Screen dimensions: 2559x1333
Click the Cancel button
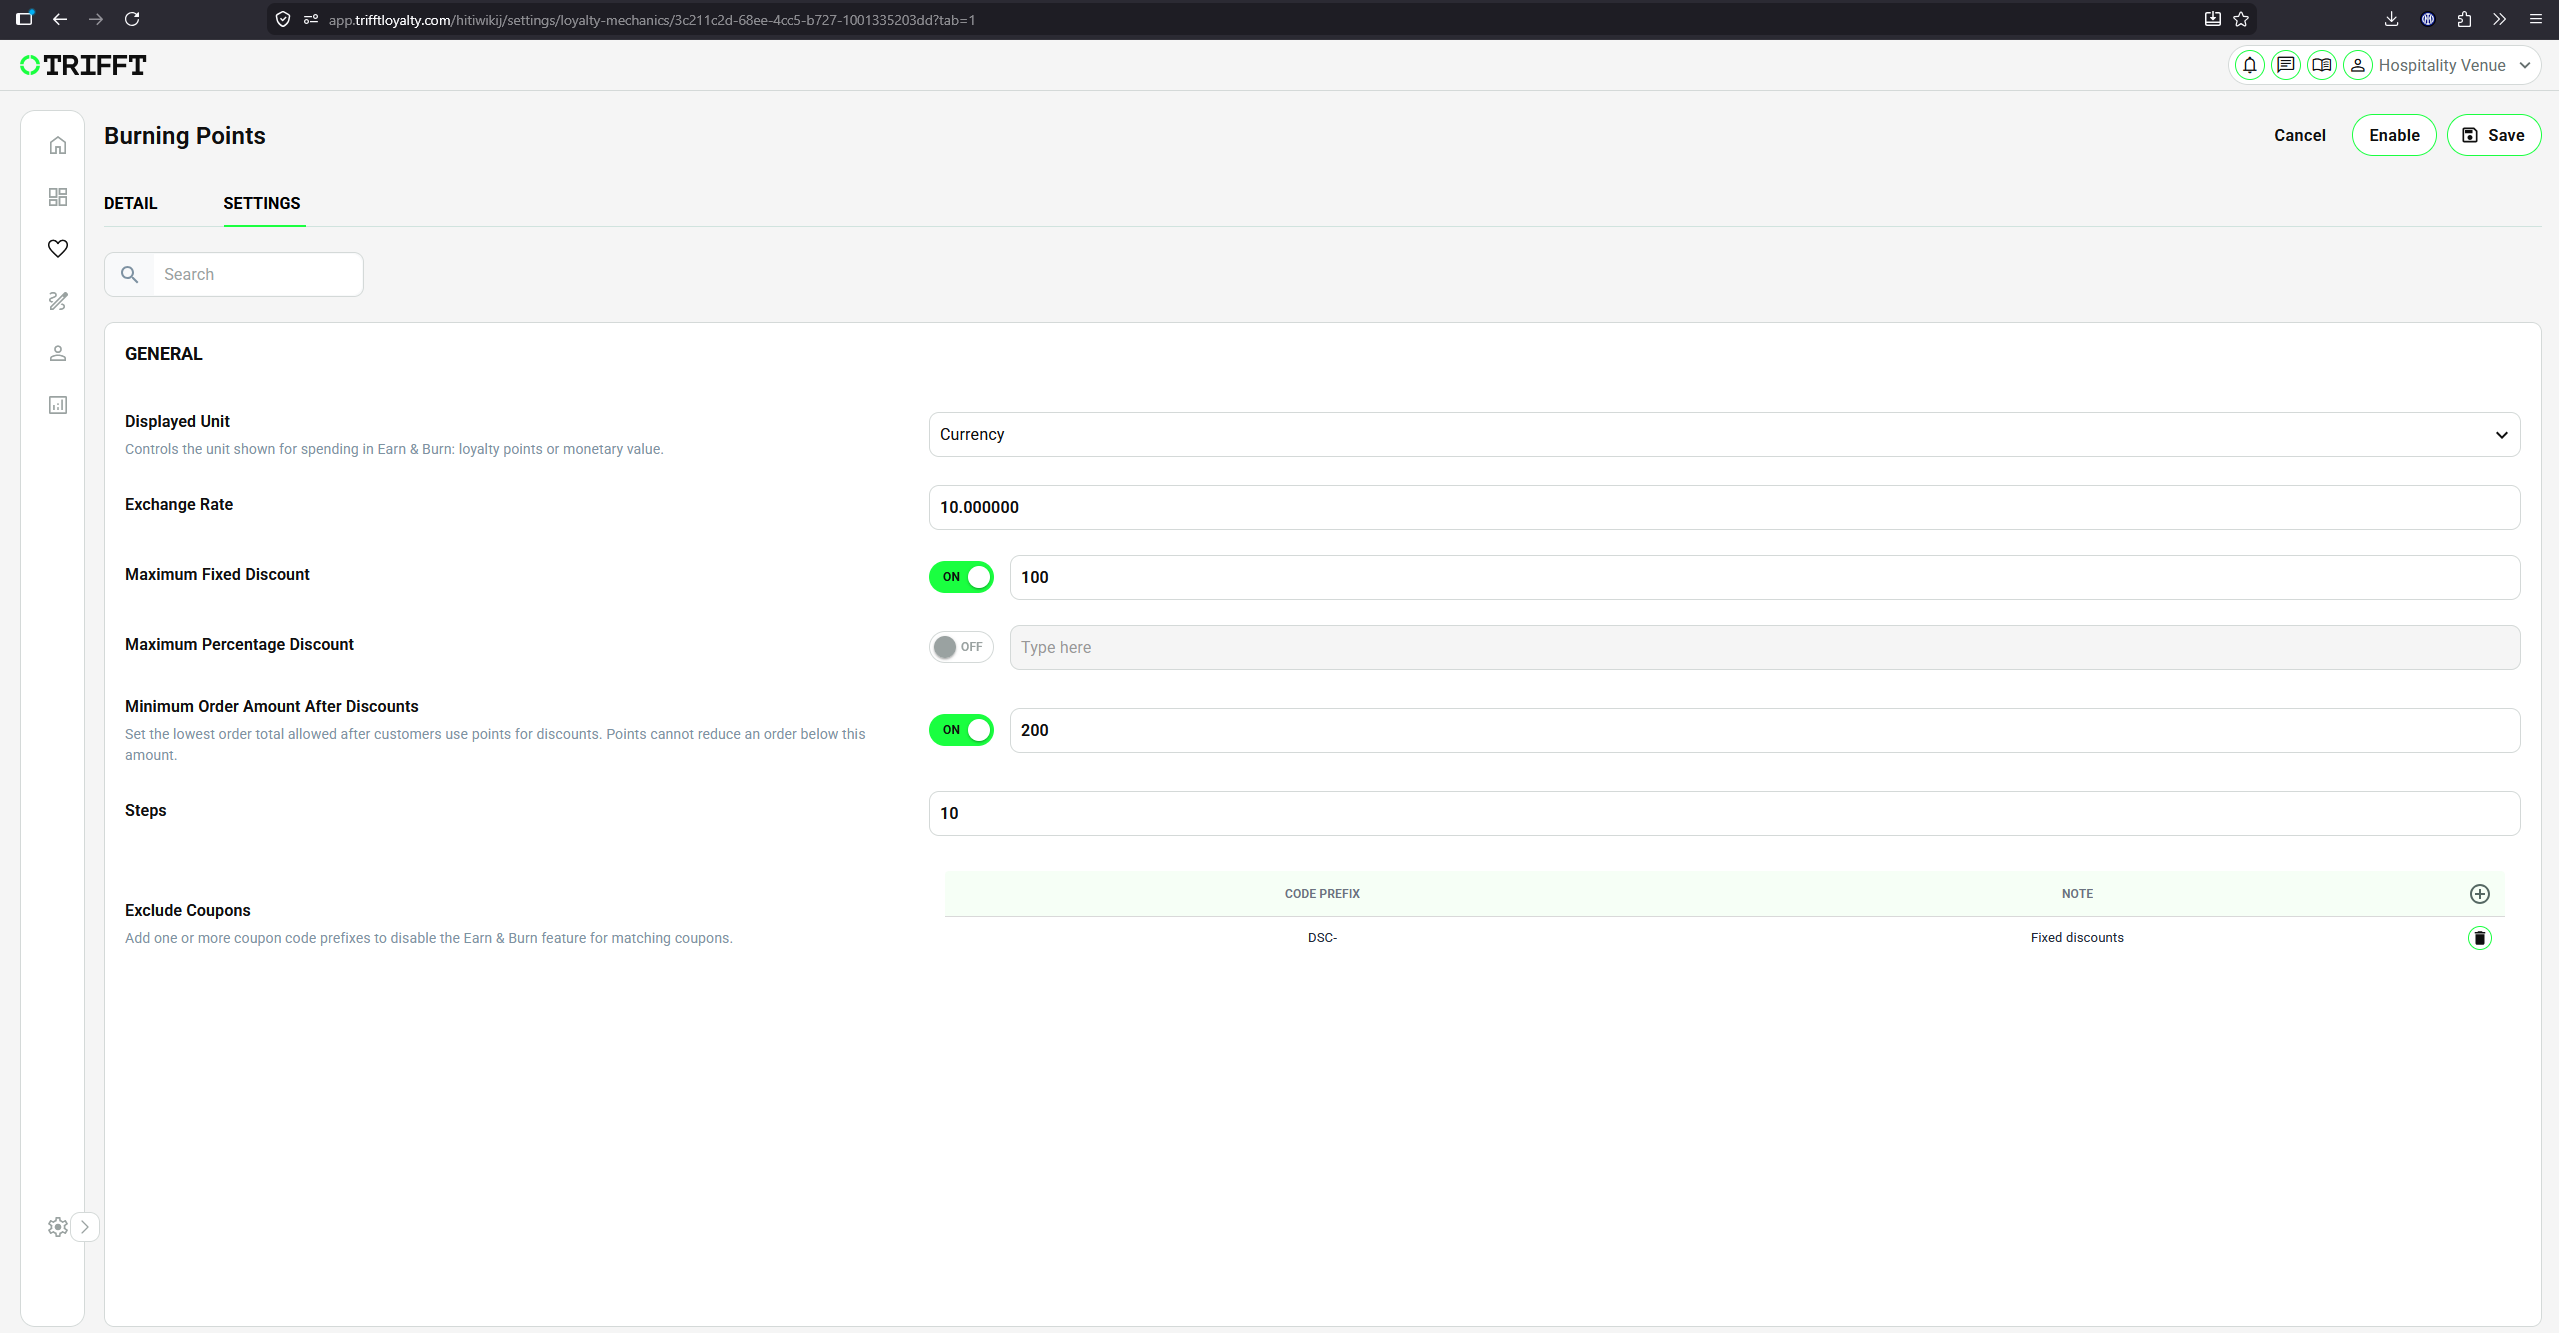tap(2300, 135)
